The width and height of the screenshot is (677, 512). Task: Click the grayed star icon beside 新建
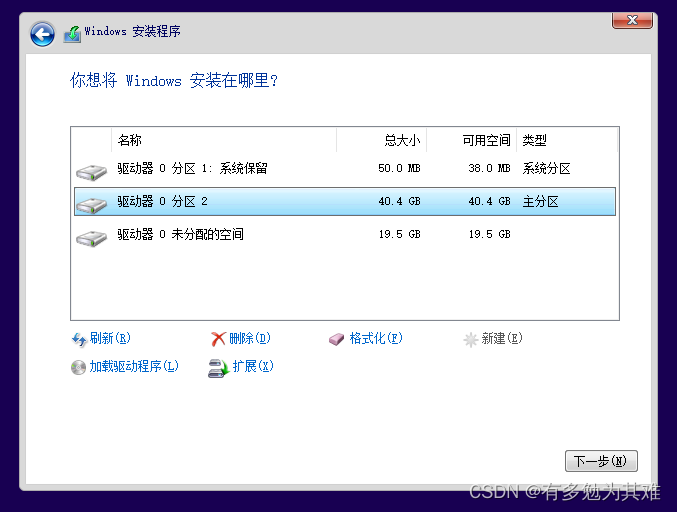(470, 340)
